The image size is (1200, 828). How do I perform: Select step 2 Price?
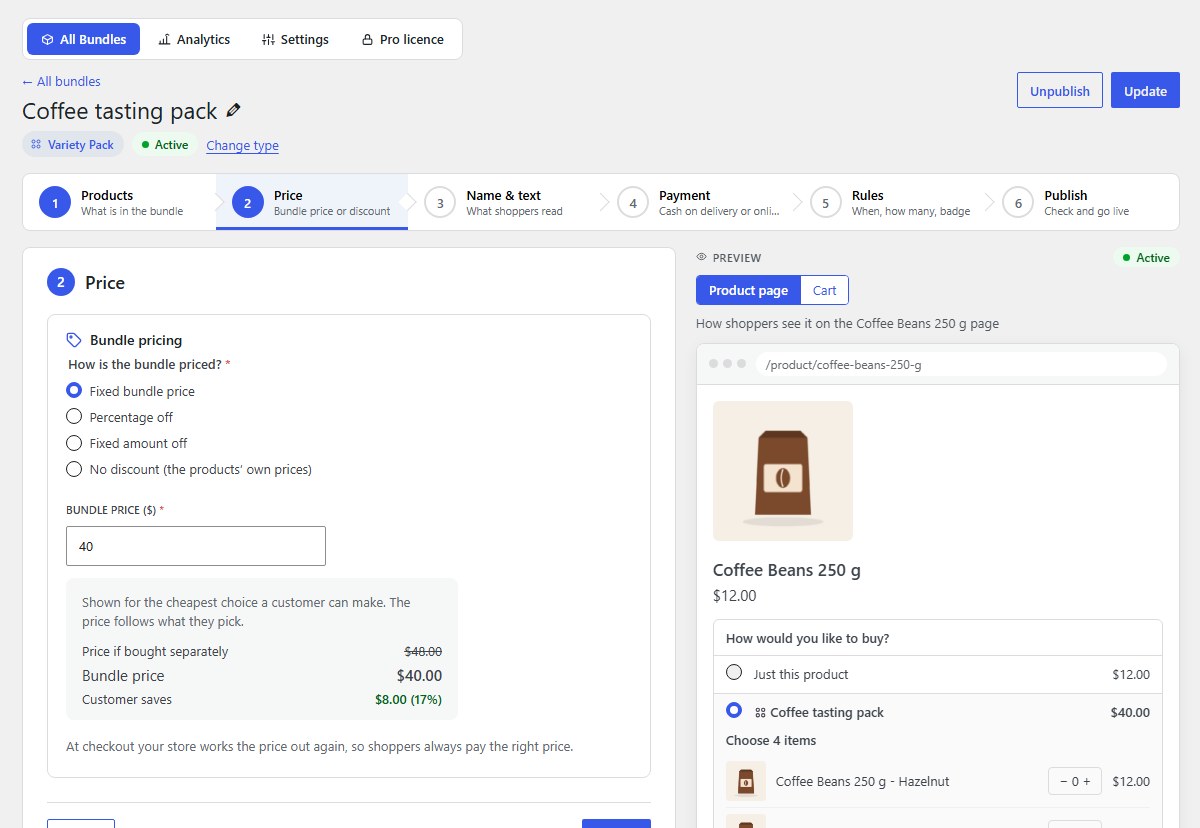pyautogui.click(x=312, y=203)
